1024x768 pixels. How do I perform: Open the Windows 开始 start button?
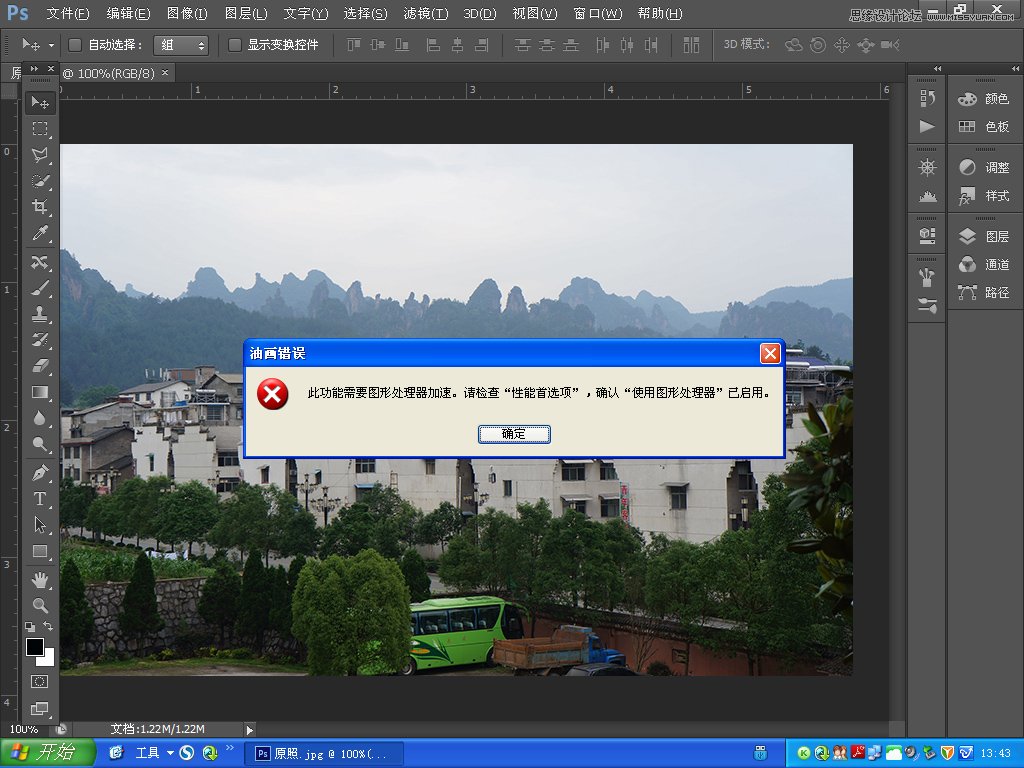(47, 753)
